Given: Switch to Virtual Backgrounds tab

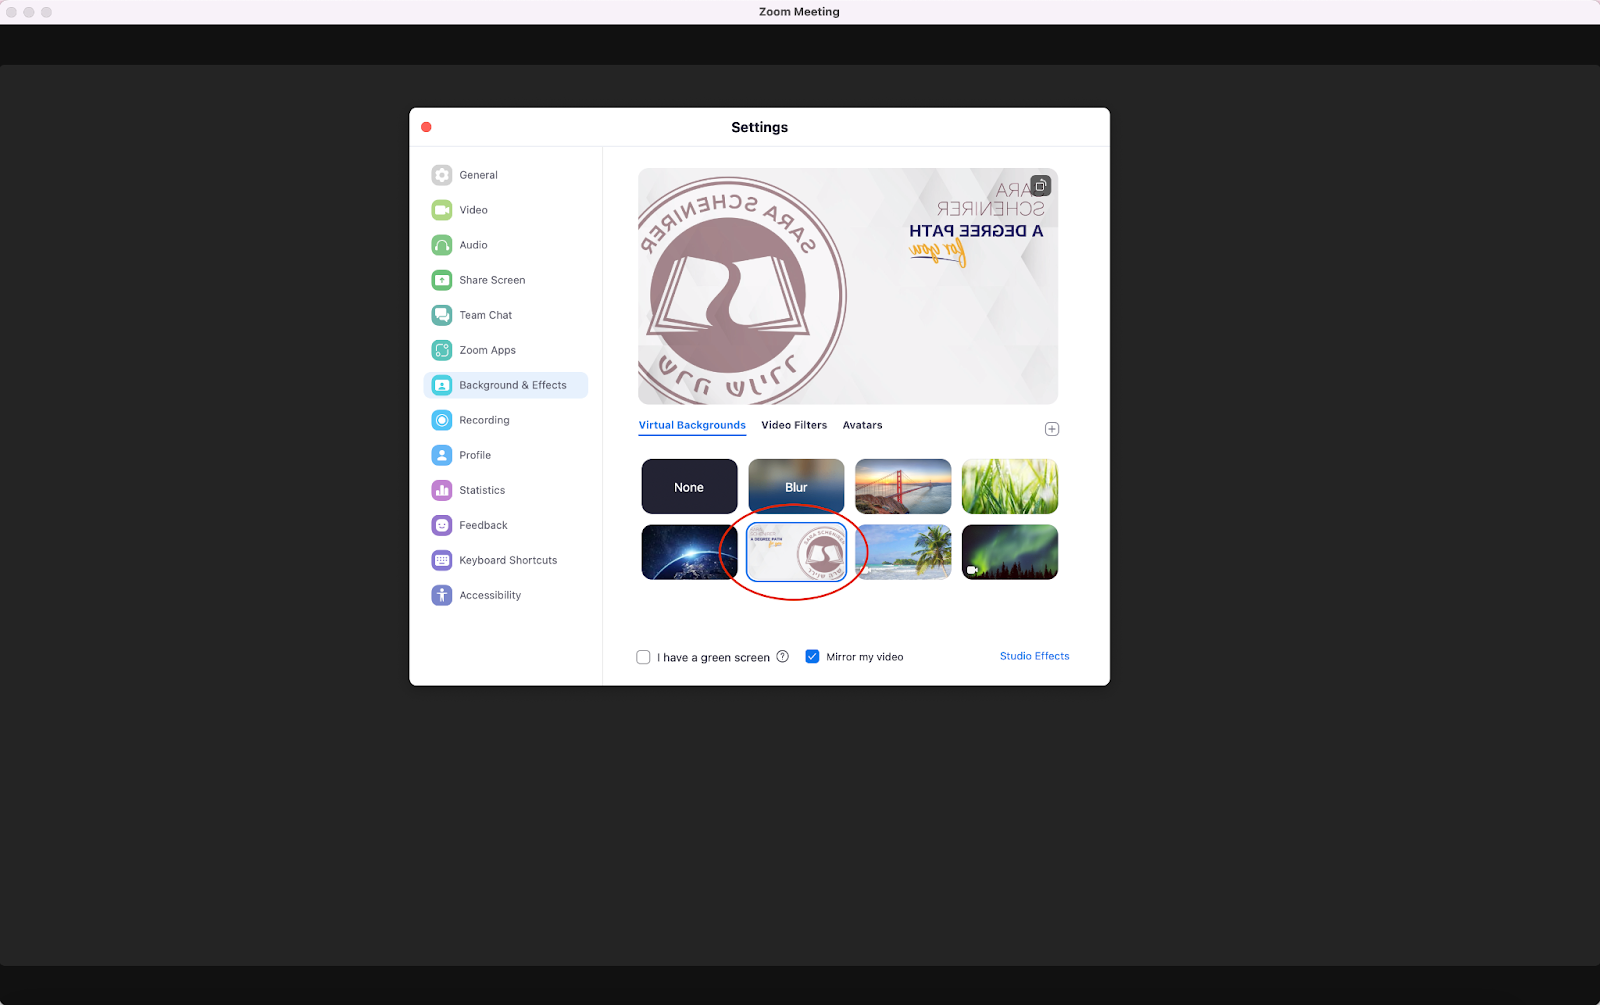Looking at the screenshot, I should click(692, 425).
